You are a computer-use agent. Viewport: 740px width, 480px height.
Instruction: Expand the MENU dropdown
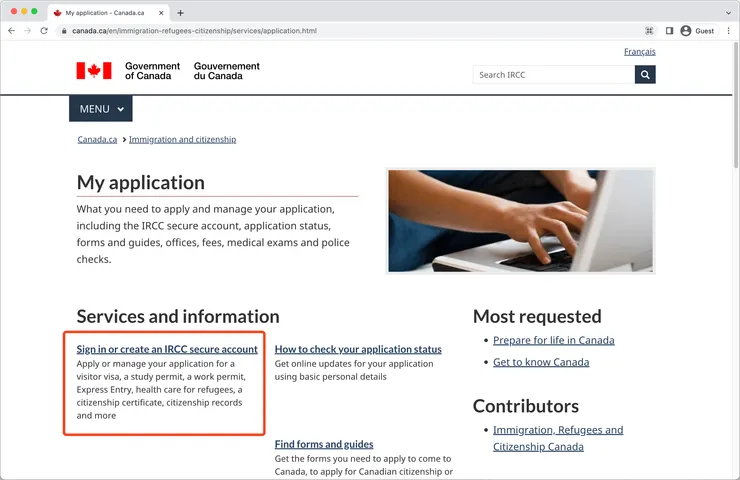tap(101, 109)
